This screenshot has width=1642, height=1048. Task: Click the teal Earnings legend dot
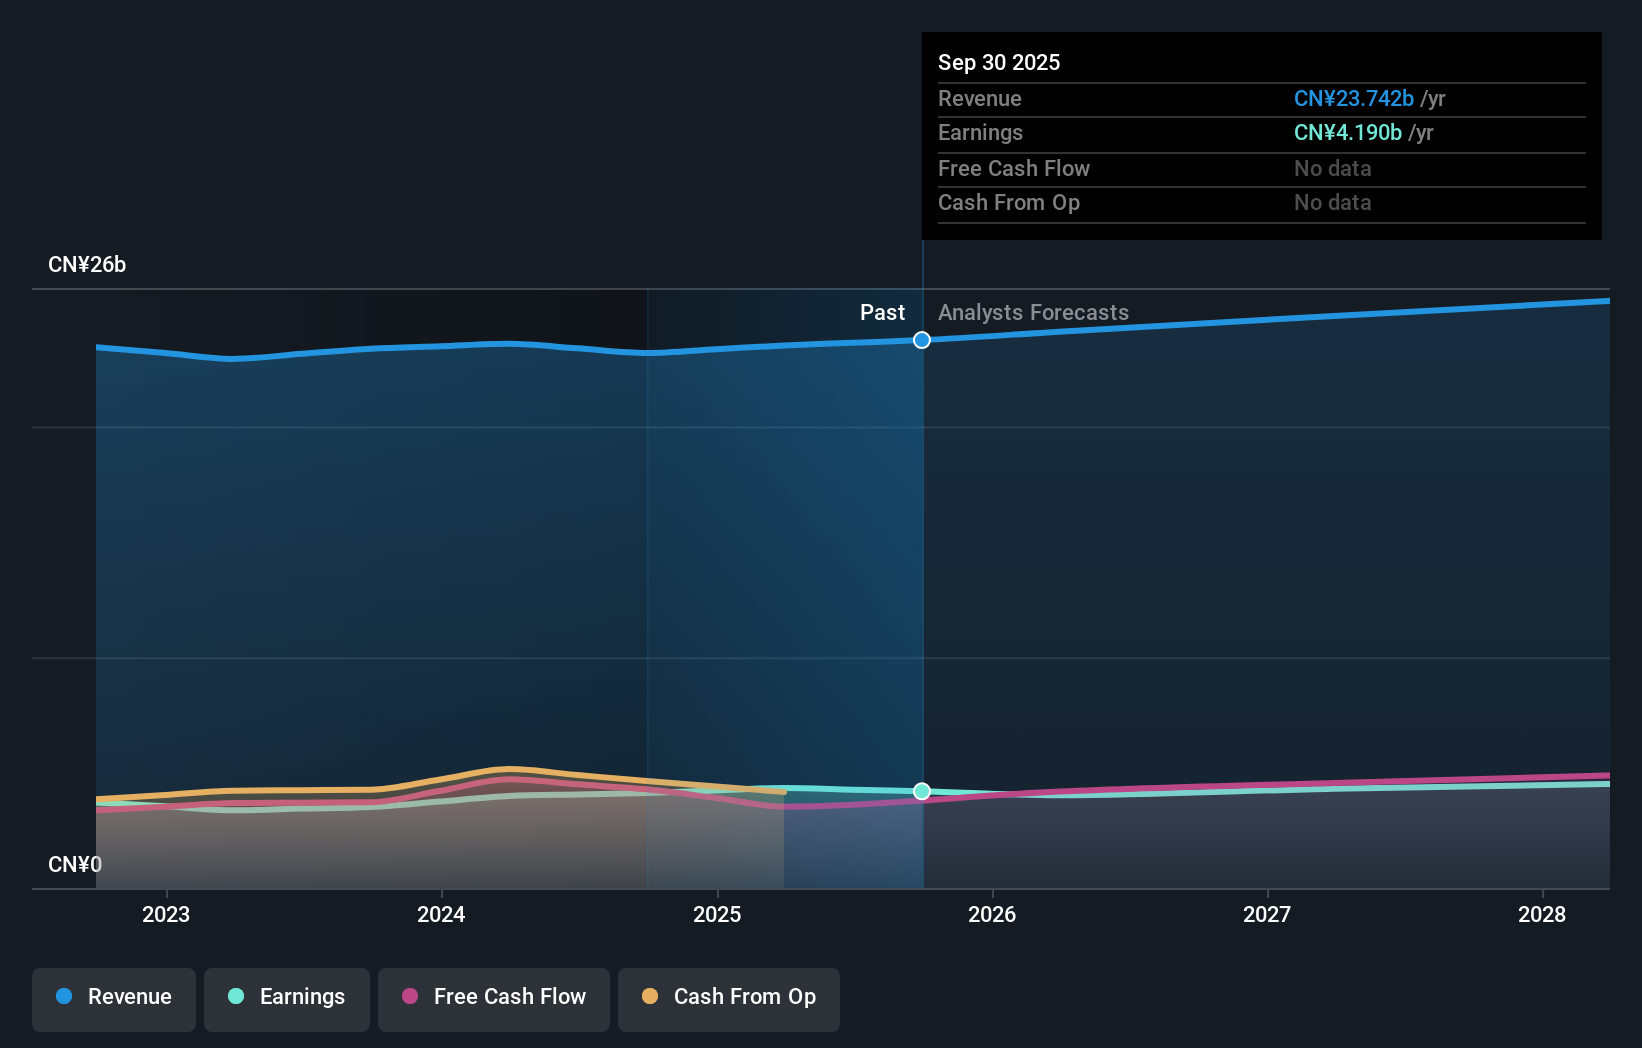pos(235,997)
